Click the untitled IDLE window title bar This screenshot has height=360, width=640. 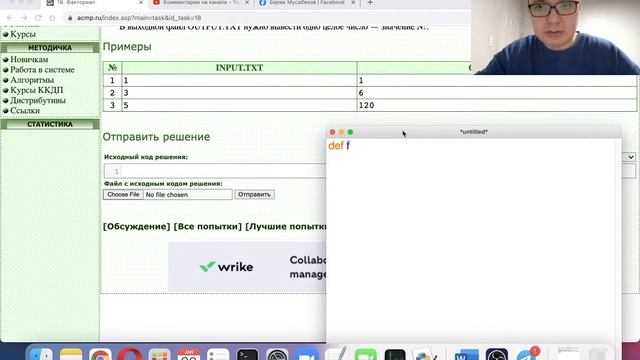473,132
